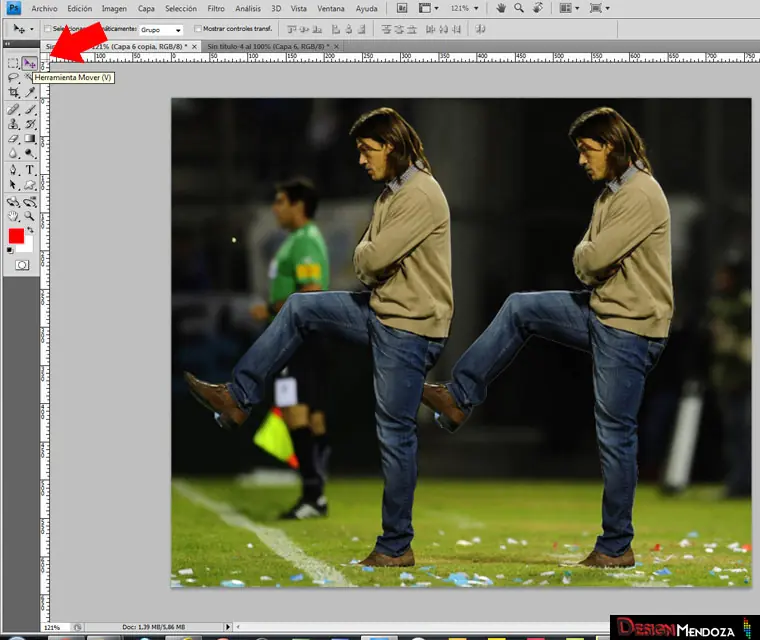Toggle Quick Mask mode

22,265
